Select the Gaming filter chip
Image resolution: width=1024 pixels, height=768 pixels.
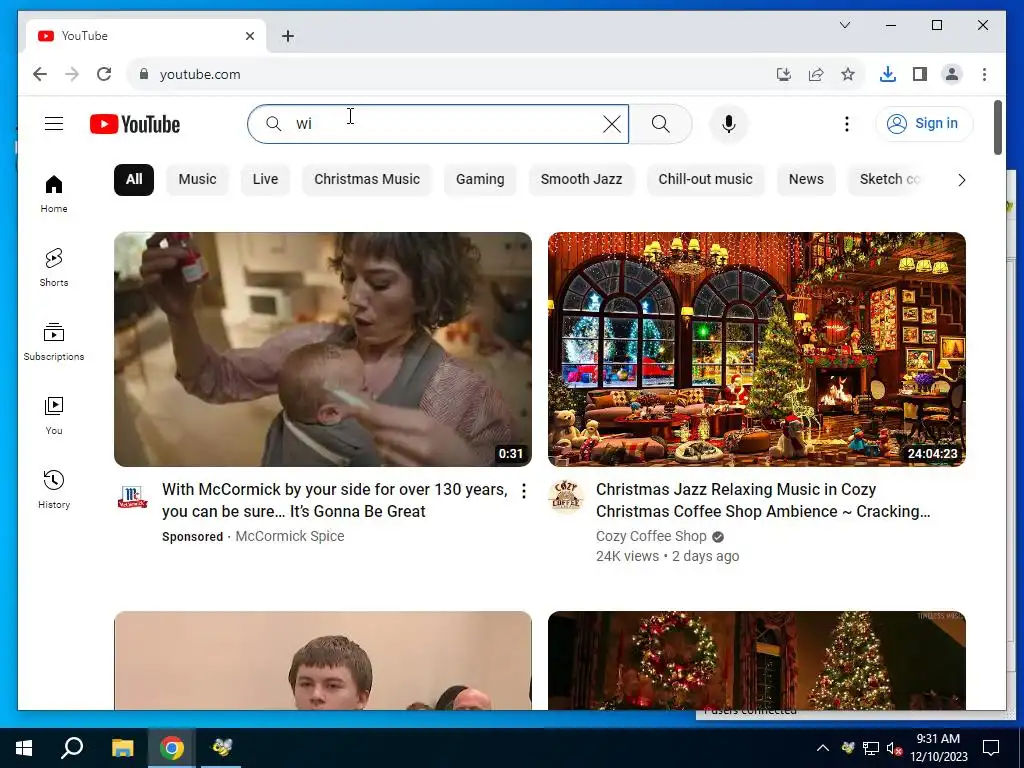pos(480,180)
